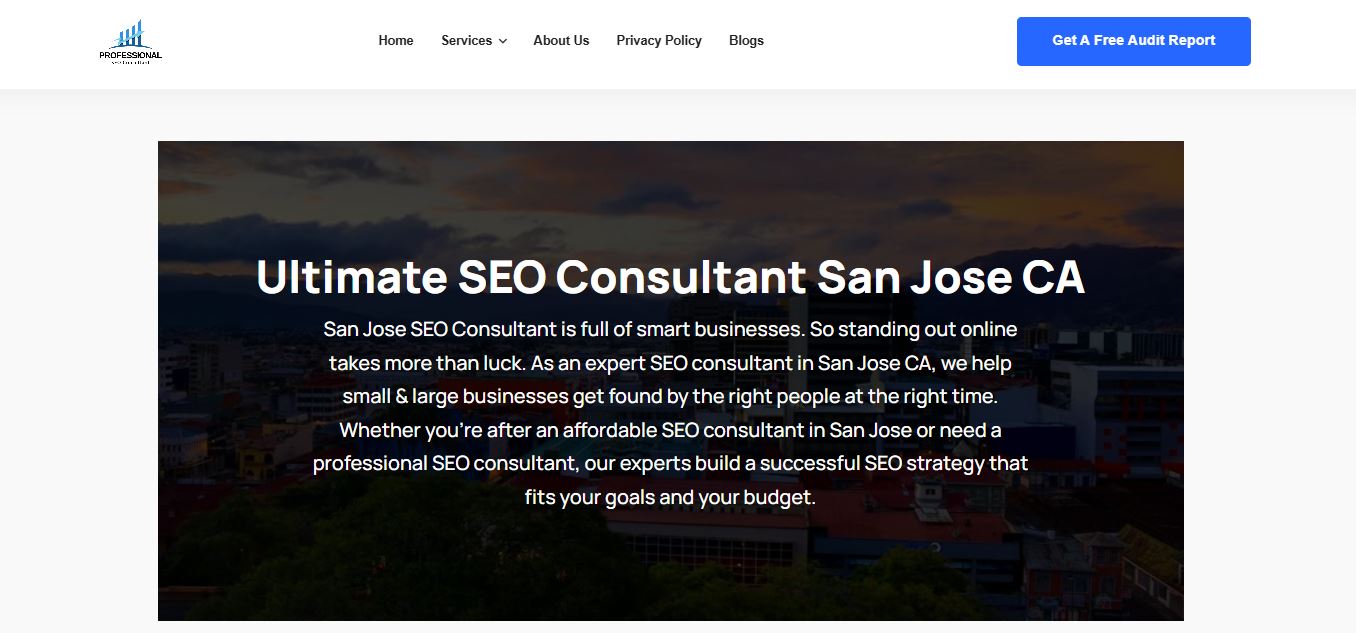This screenshot has height=633, width=1356.
Task: Click the word Ultimate in the hero heading
Action: click(350, 277)
